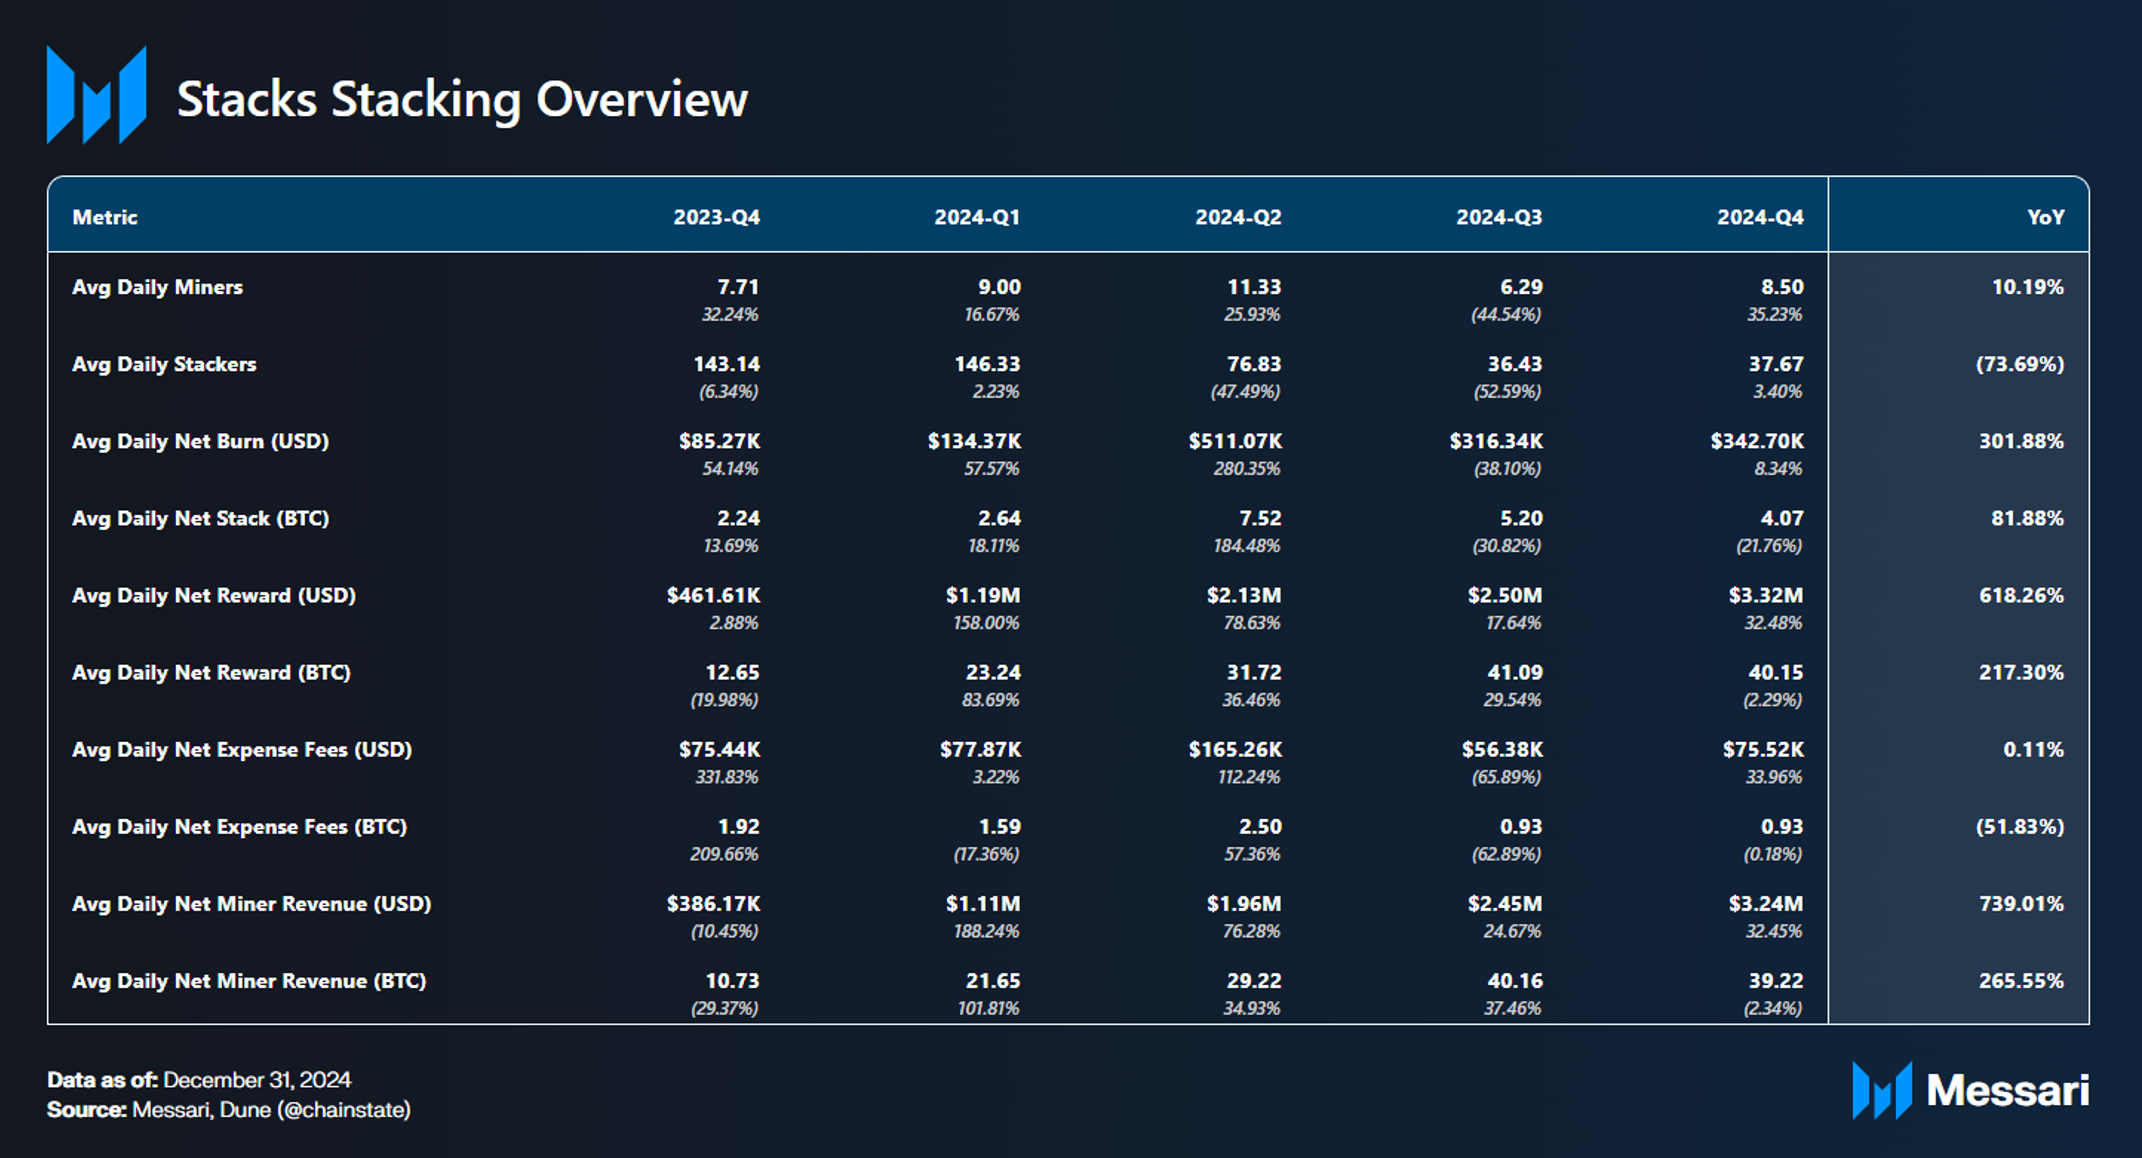Click the December 31, 2024 date text
2142x1158 pixels.
pyautogui.click(x=257, y=1080)
